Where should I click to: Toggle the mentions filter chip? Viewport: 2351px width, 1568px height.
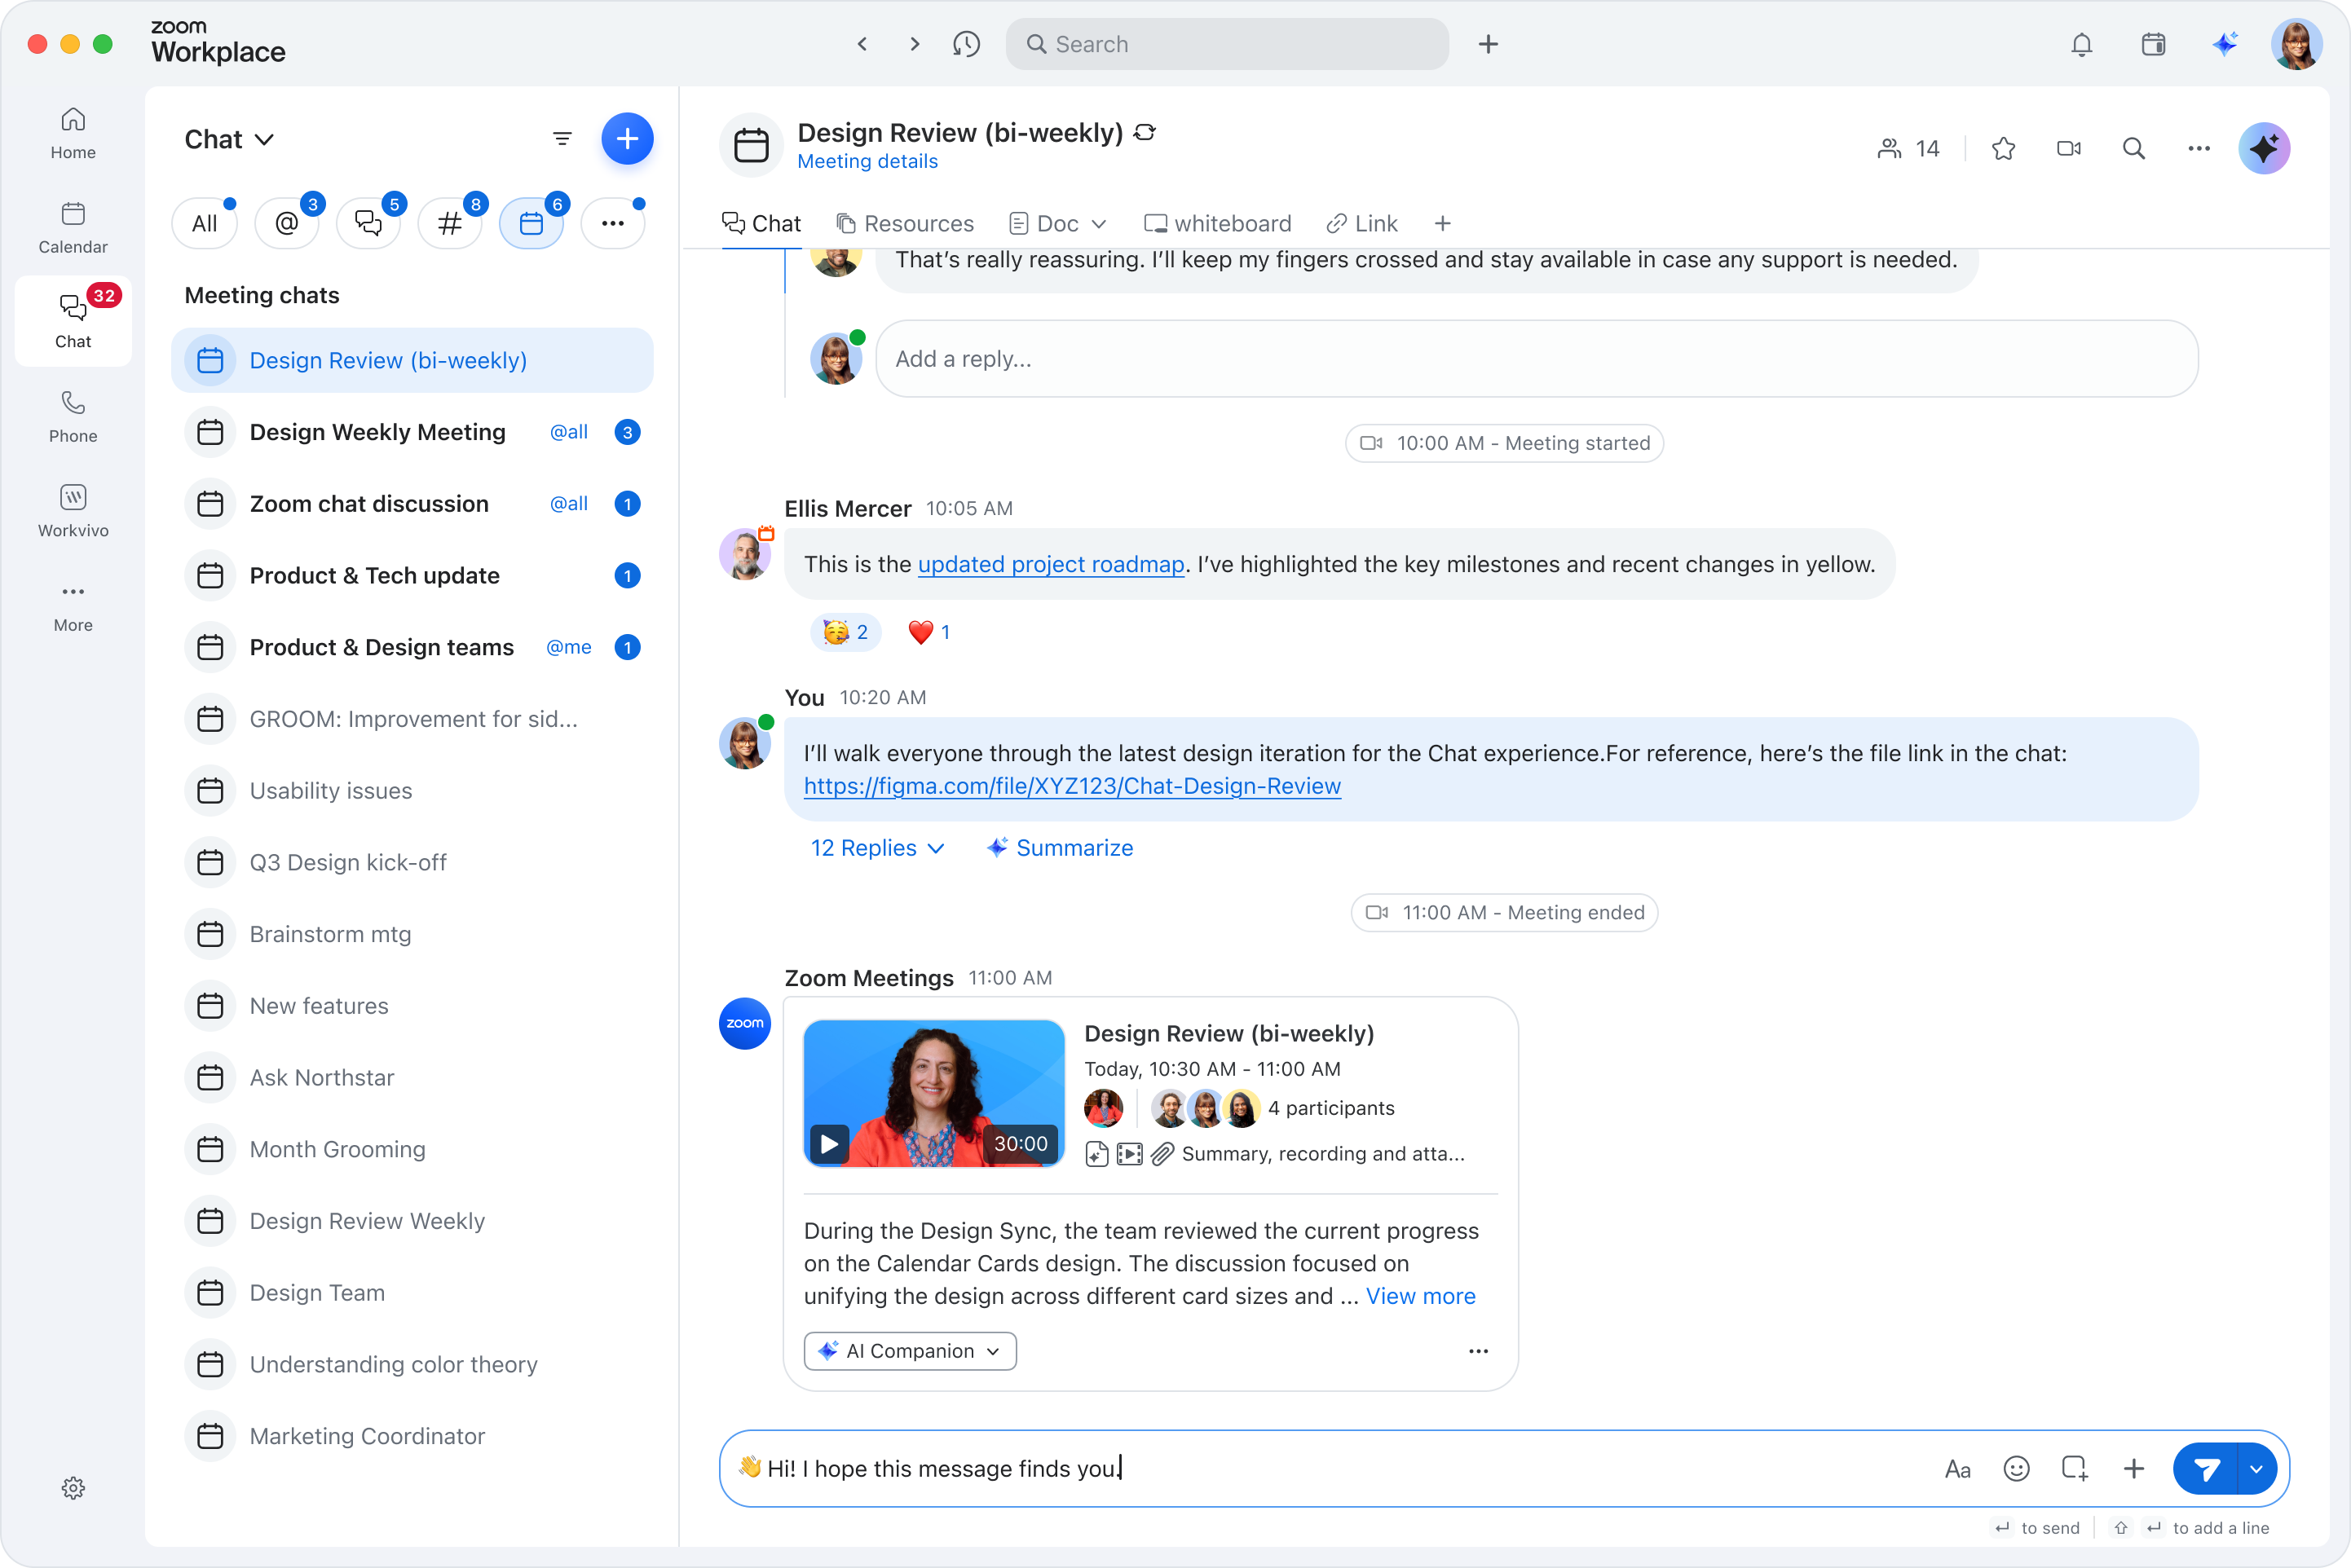pyautogui.click(x=287, y=223)
